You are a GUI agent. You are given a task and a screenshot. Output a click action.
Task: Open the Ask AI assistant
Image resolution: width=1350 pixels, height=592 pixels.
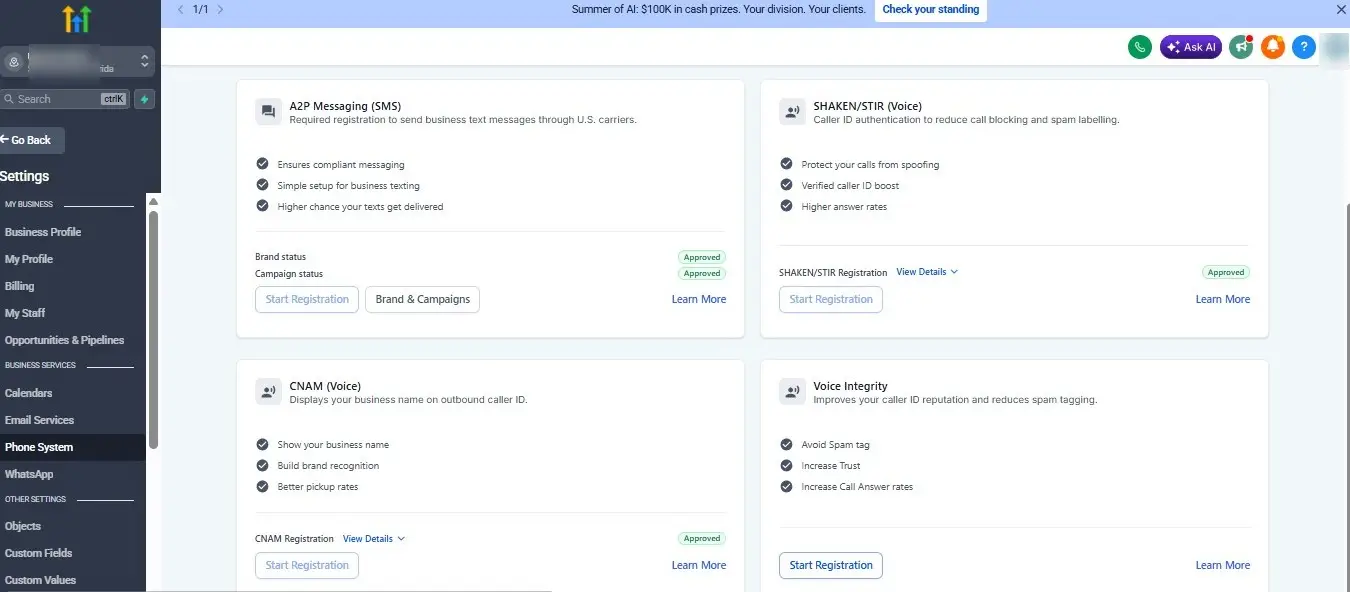(1190, 47)
